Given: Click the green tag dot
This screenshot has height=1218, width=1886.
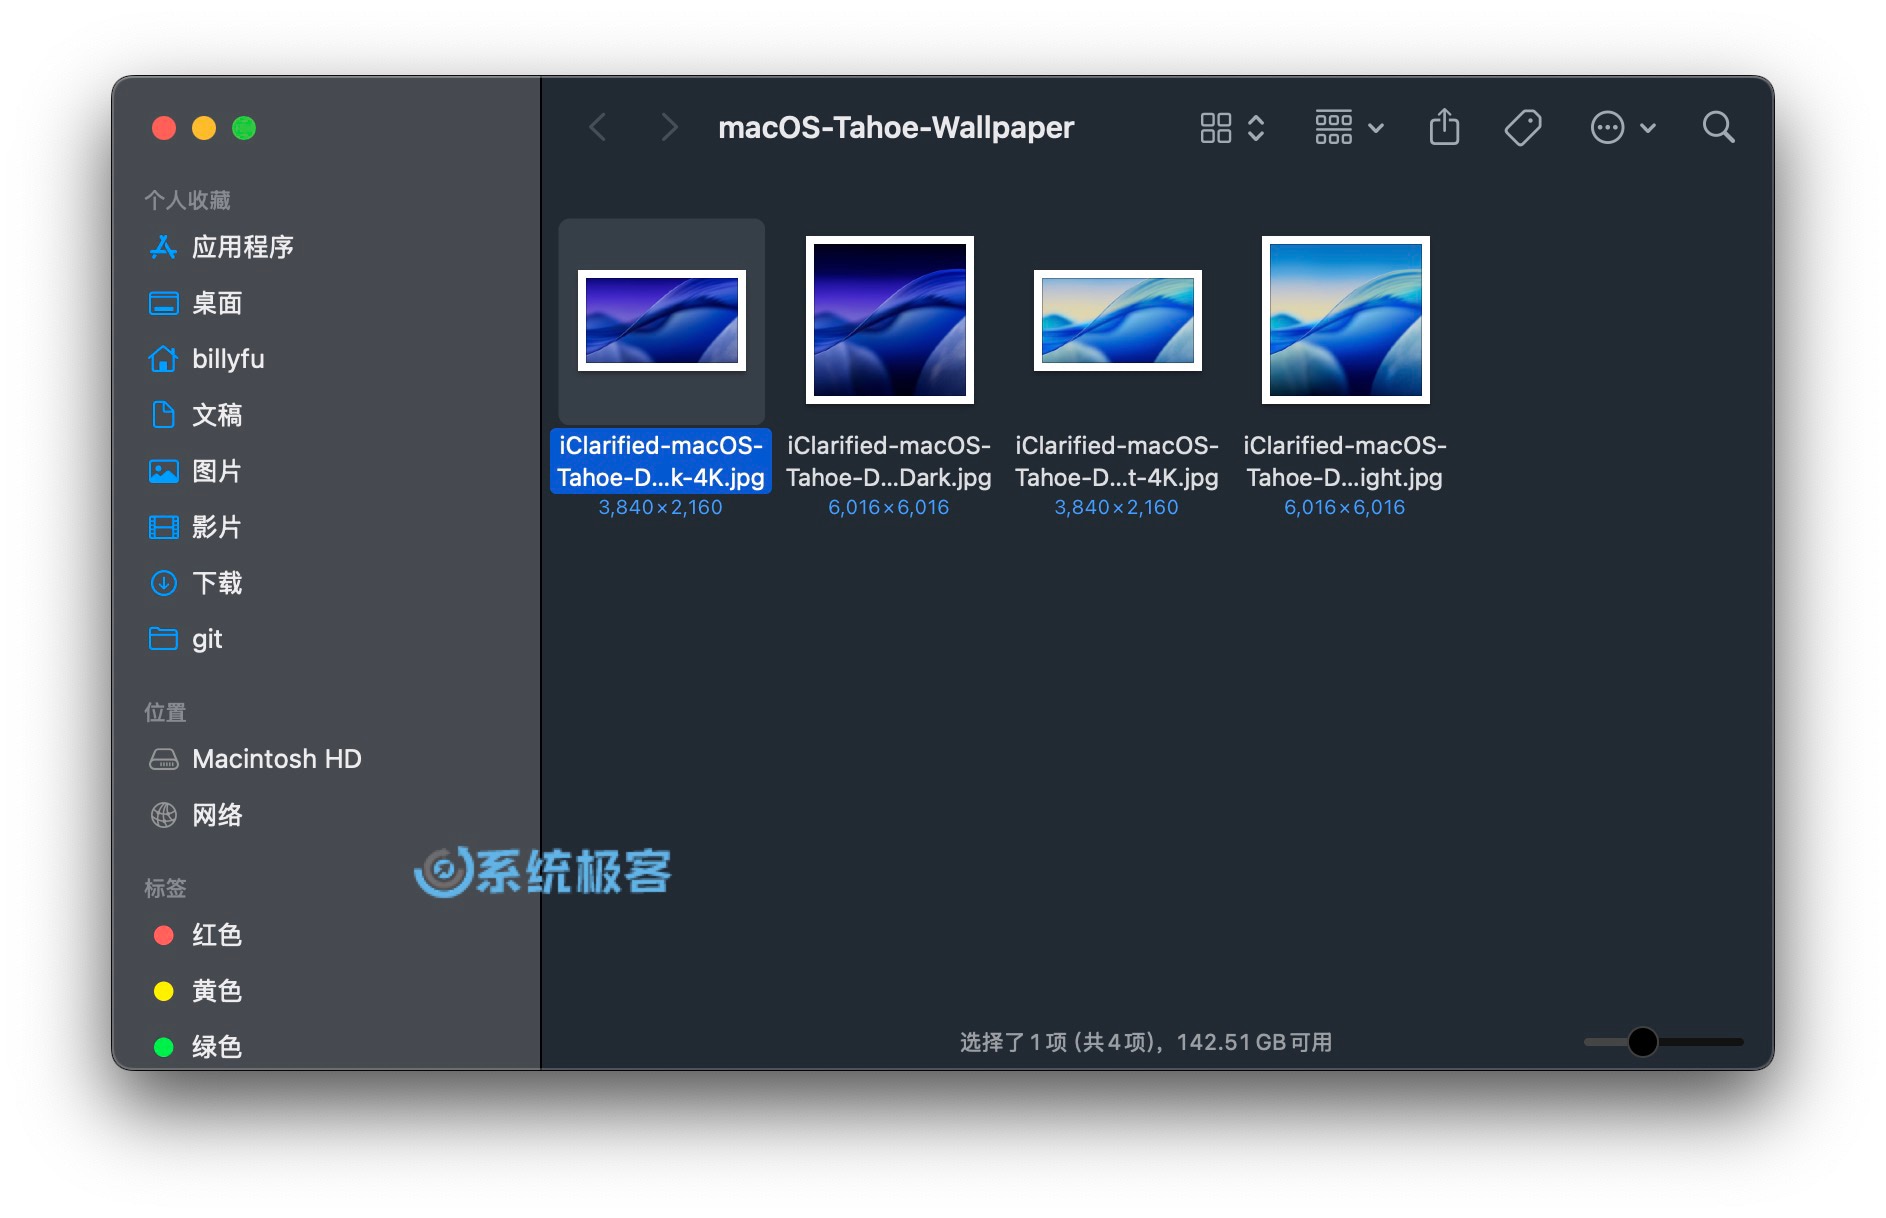Looking at the screenshot, I should tap(163, 1047).
